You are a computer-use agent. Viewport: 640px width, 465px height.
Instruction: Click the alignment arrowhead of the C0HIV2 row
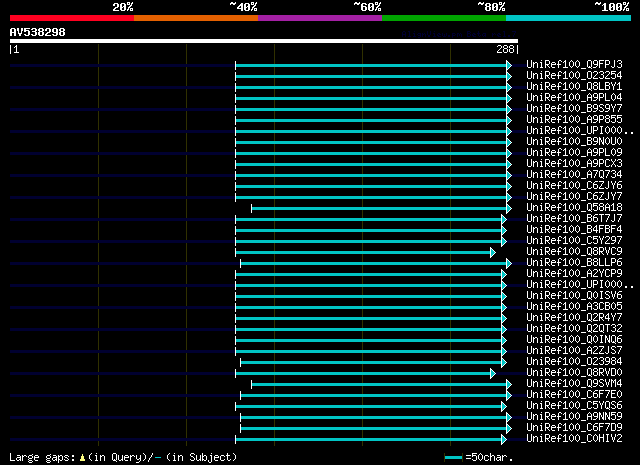(504, 440)
